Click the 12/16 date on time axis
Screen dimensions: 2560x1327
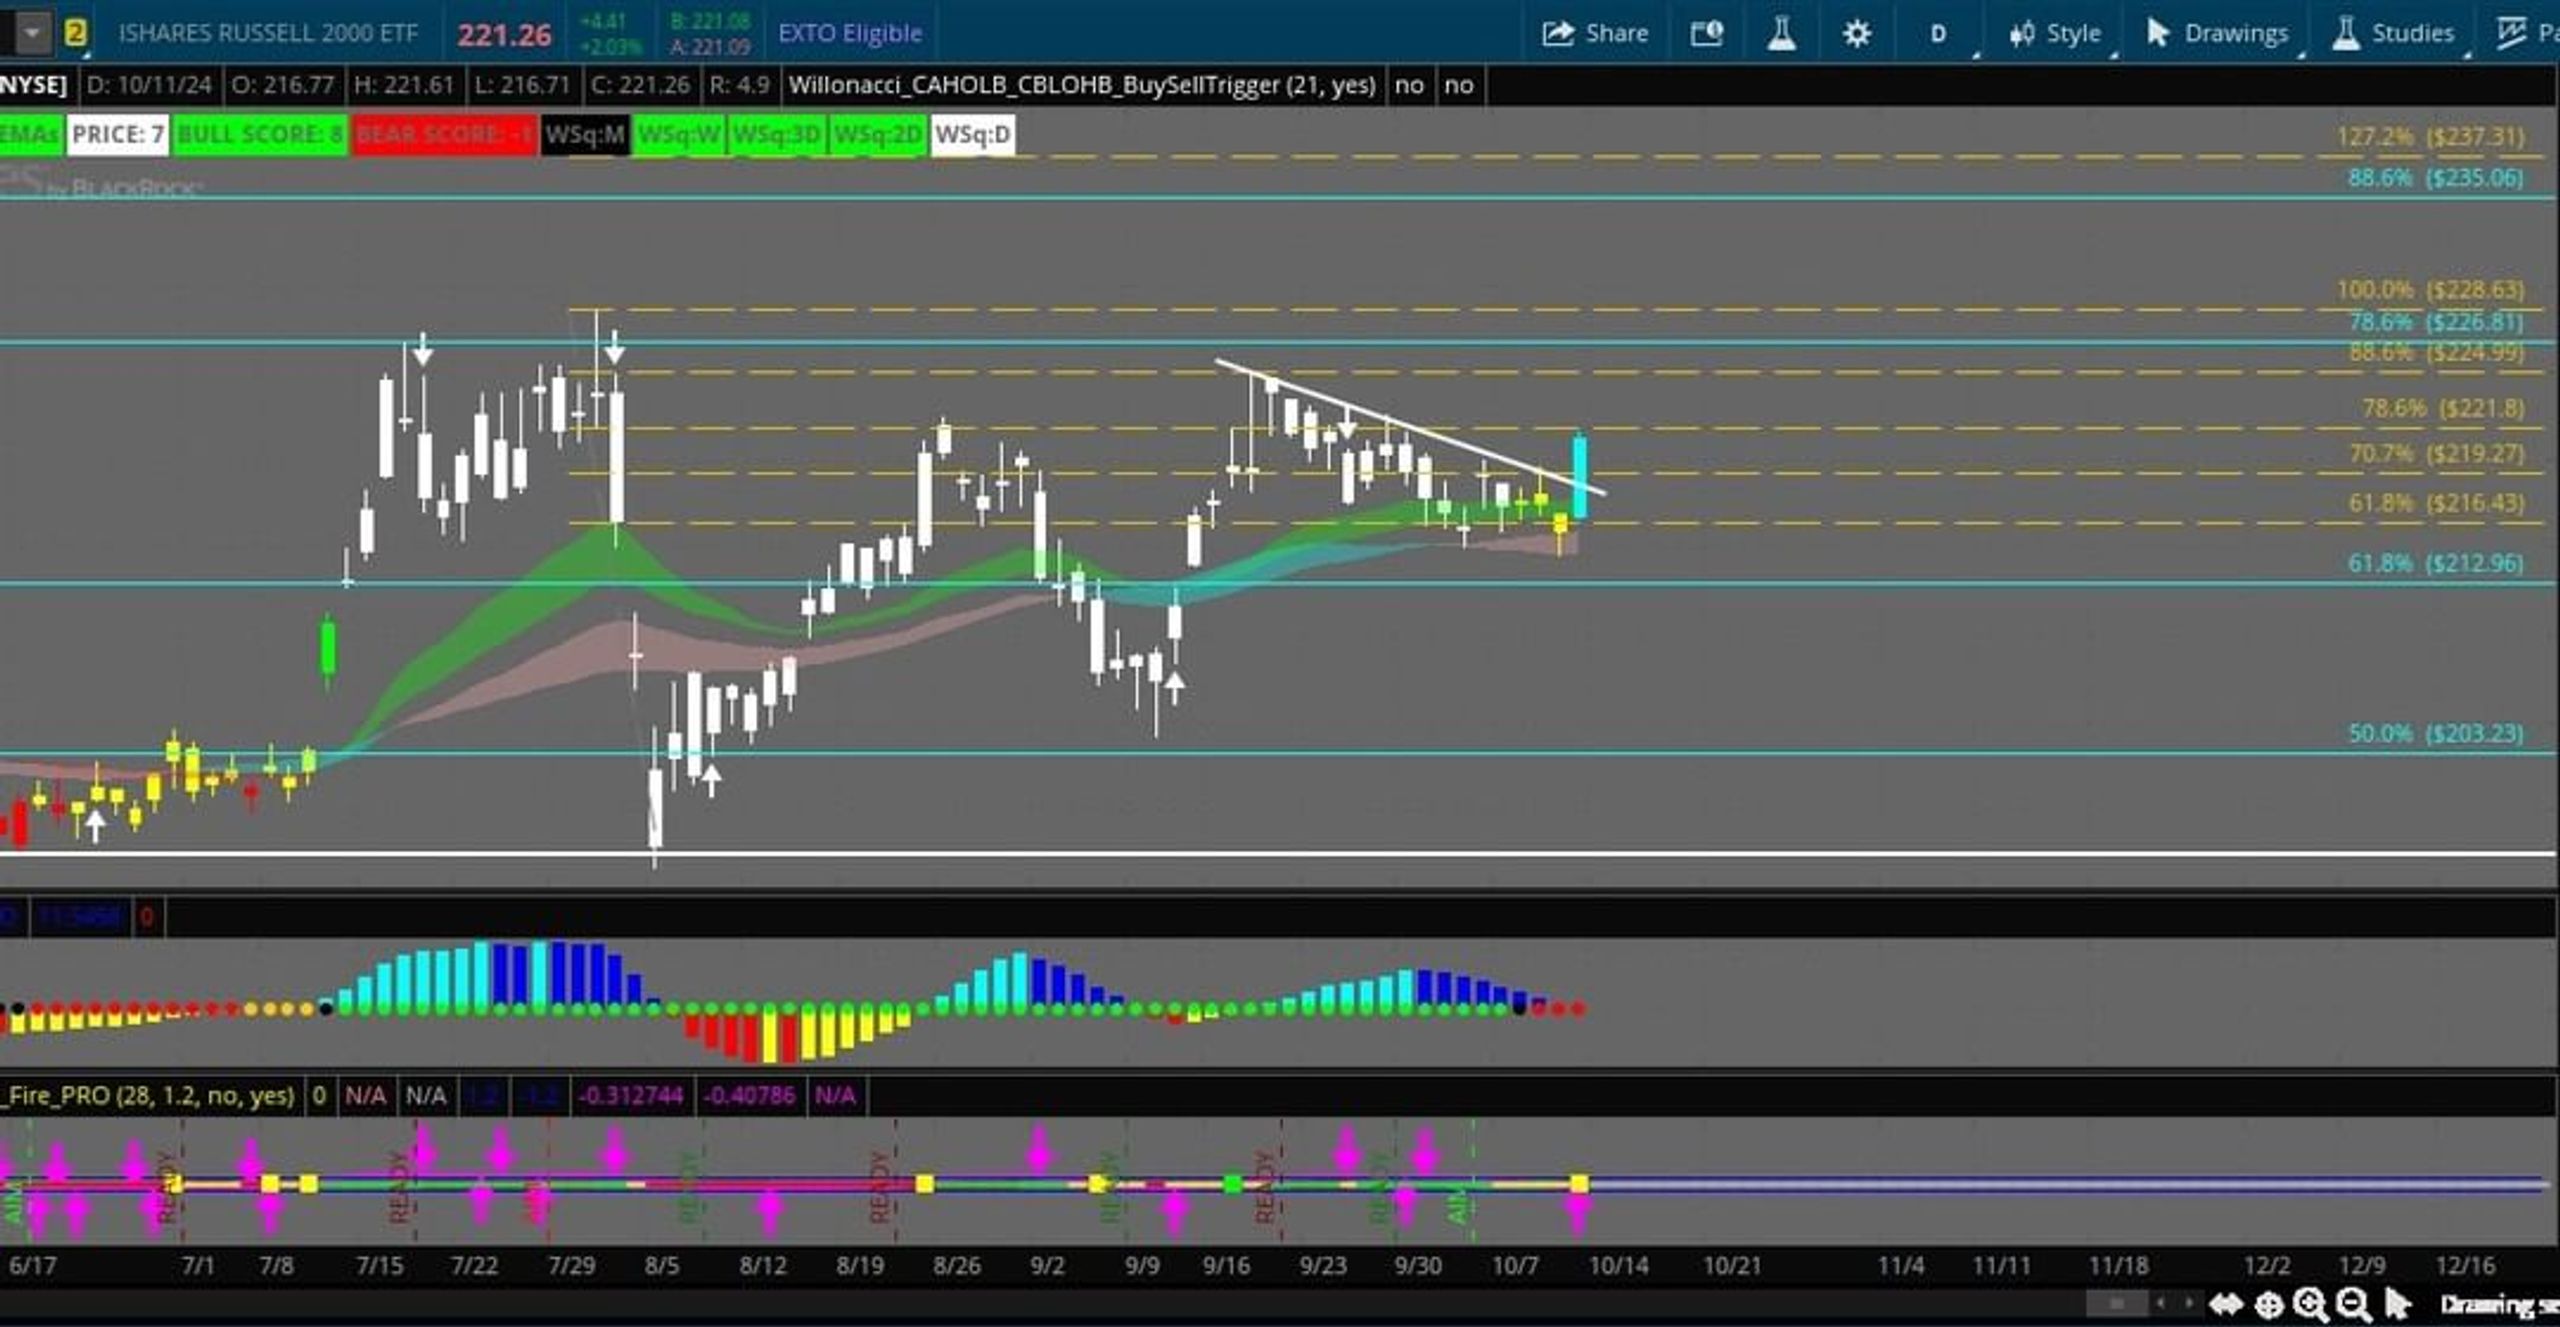(x=2465, y=1265)
